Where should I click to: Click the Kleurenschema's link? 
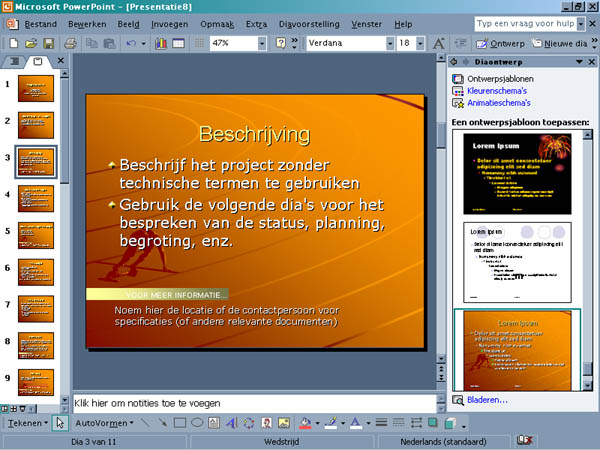pos(498,89)
